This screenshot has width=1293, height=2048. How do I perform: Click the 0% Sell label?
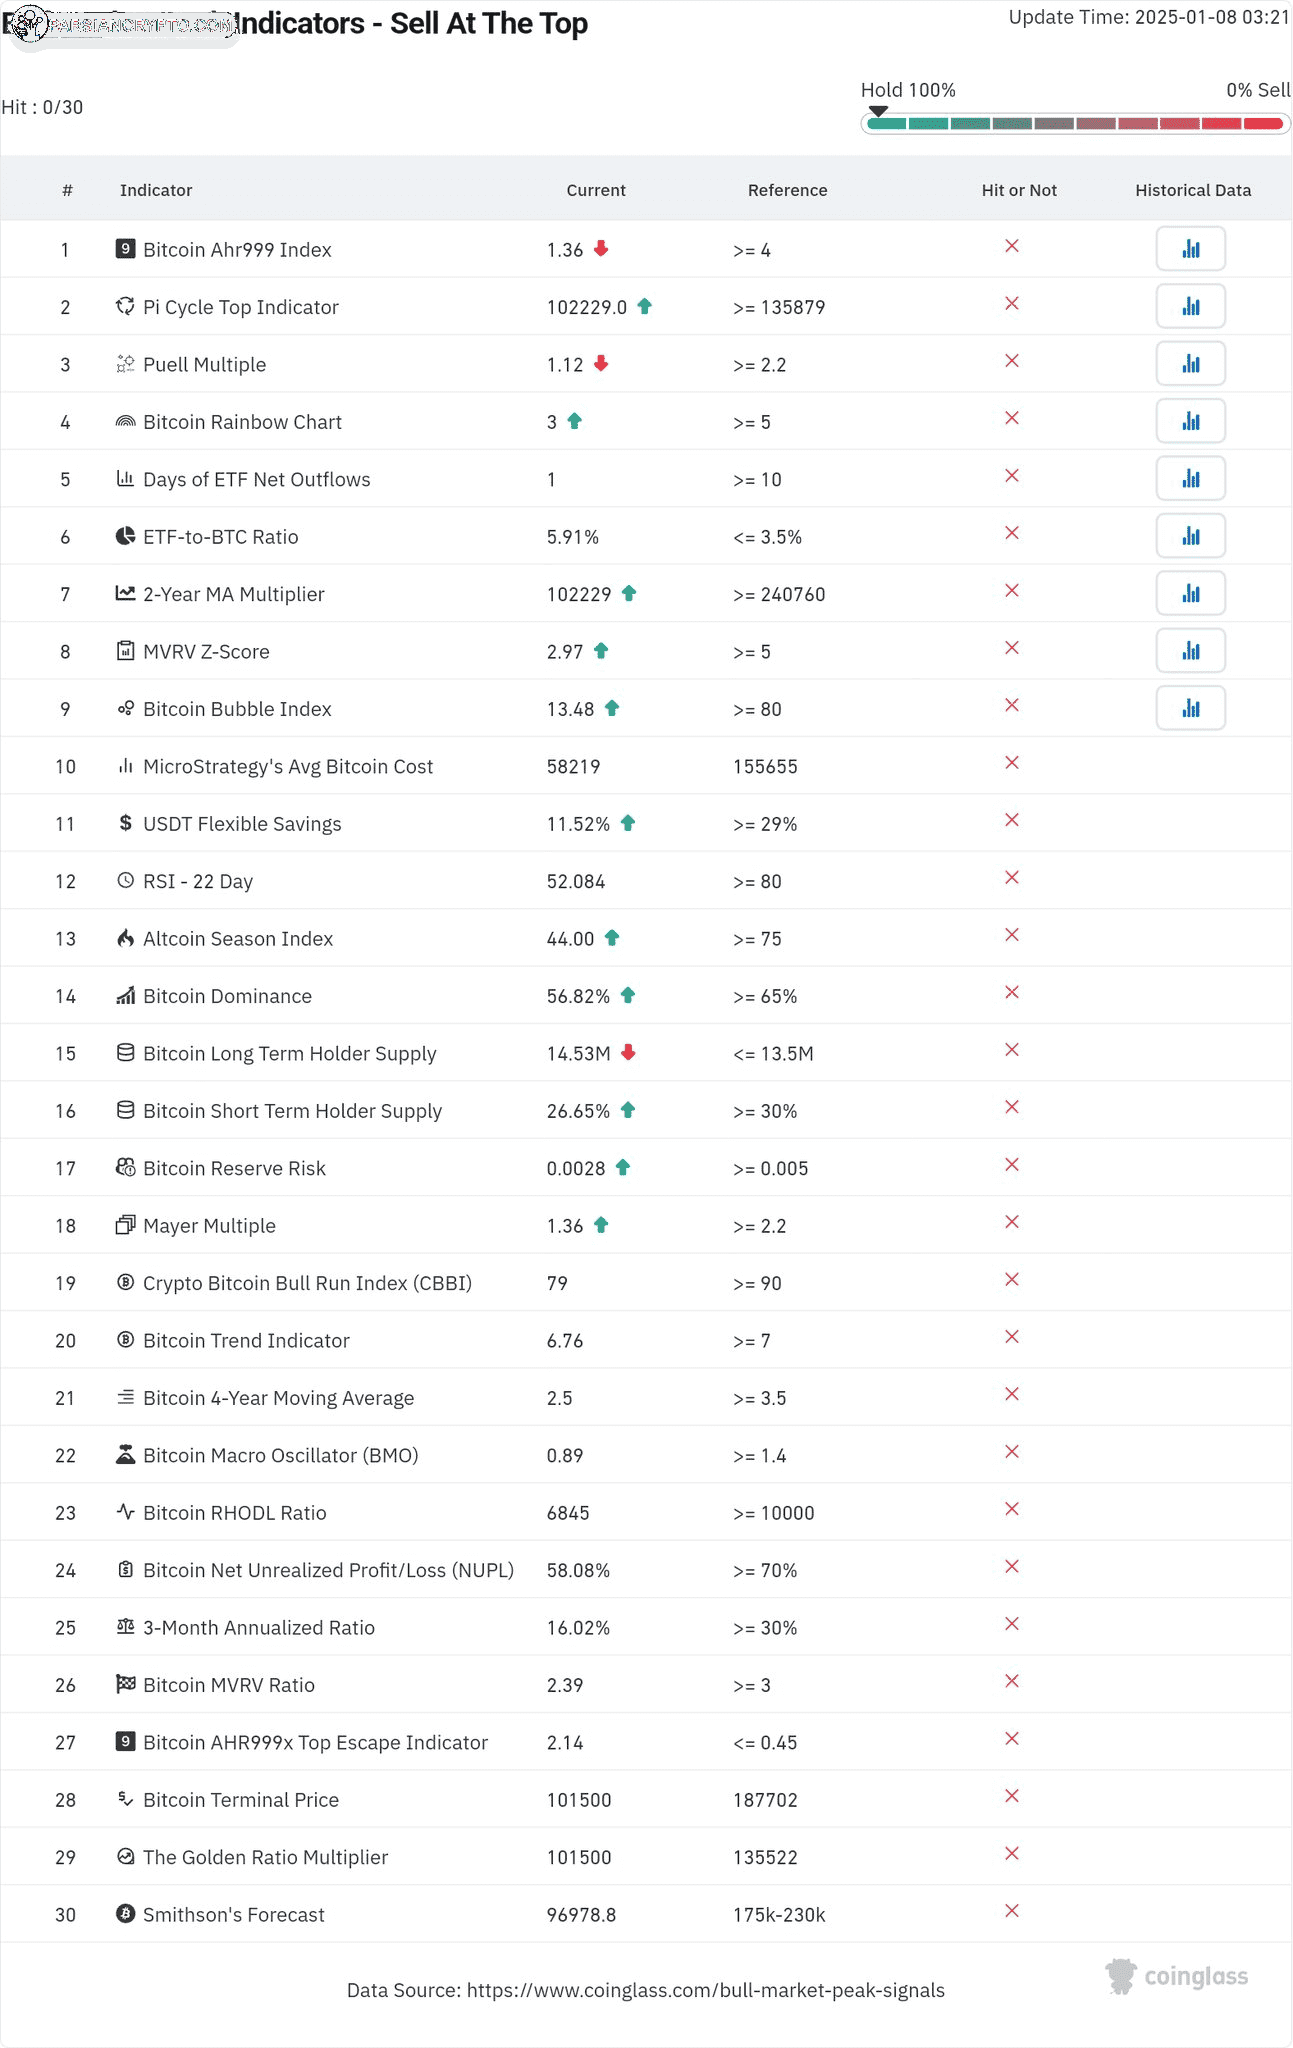pos(1258,90)
